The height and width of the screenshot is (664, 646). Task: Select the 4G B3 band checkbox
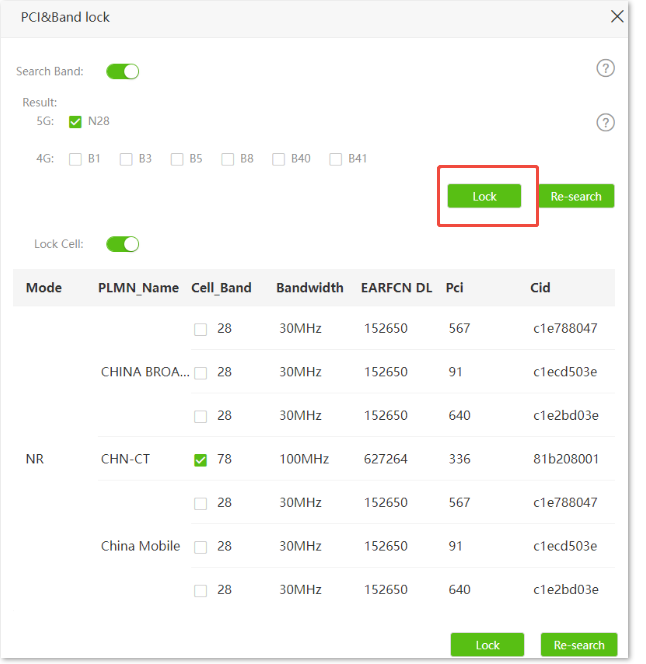coord(126,159)
